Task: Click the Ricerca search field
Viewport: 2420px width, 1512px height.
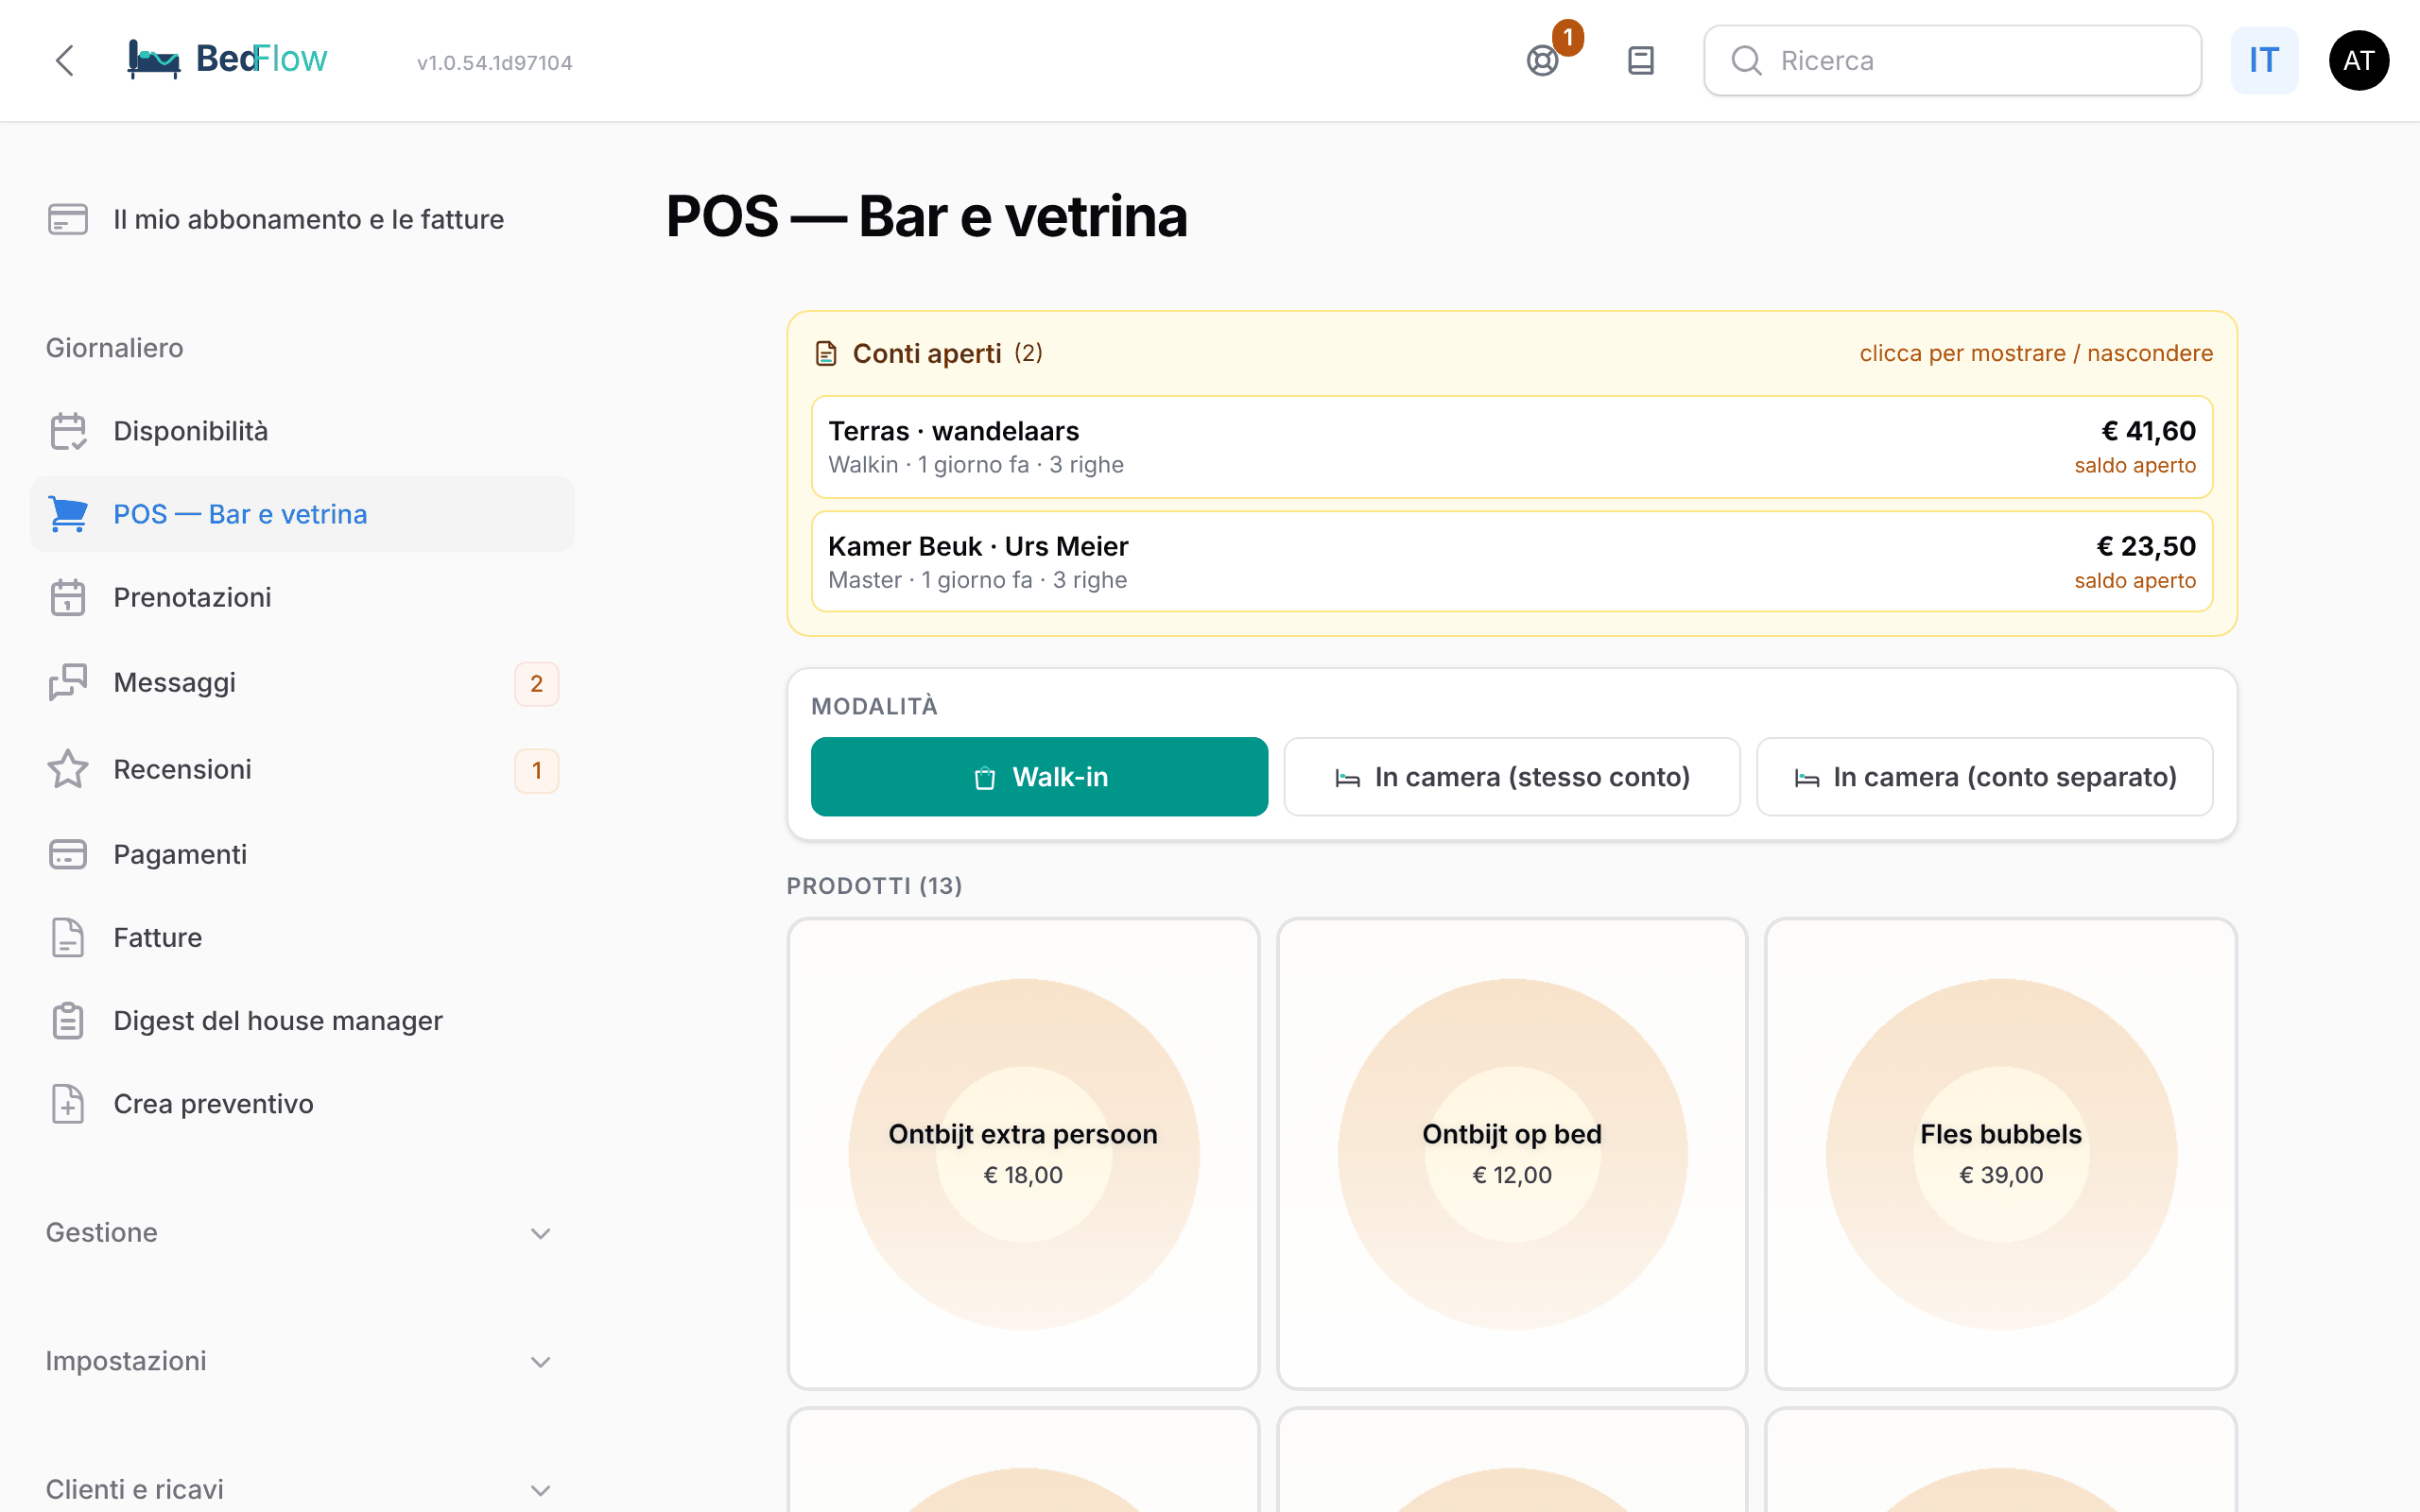Action: (x=1952, y=61)
